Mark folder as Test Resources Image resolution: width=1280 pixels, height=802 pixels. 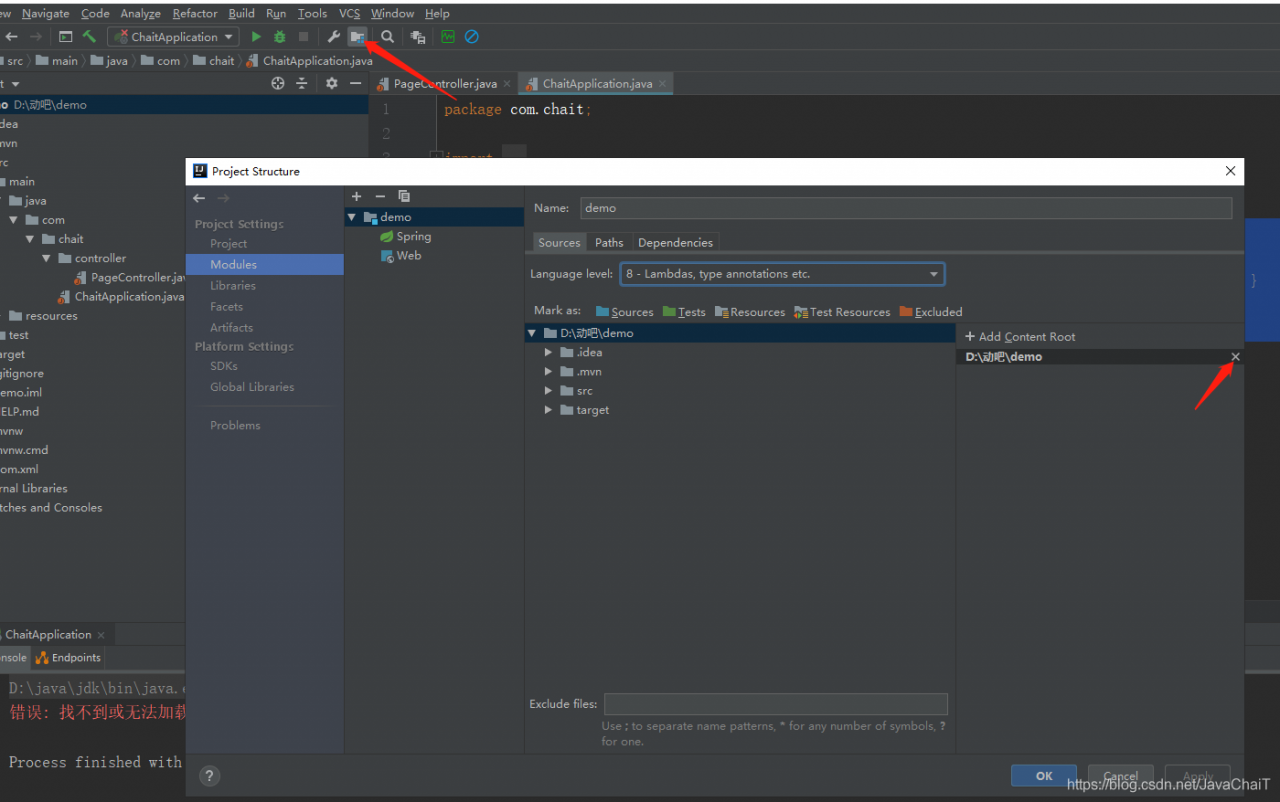tap(842, 312)
